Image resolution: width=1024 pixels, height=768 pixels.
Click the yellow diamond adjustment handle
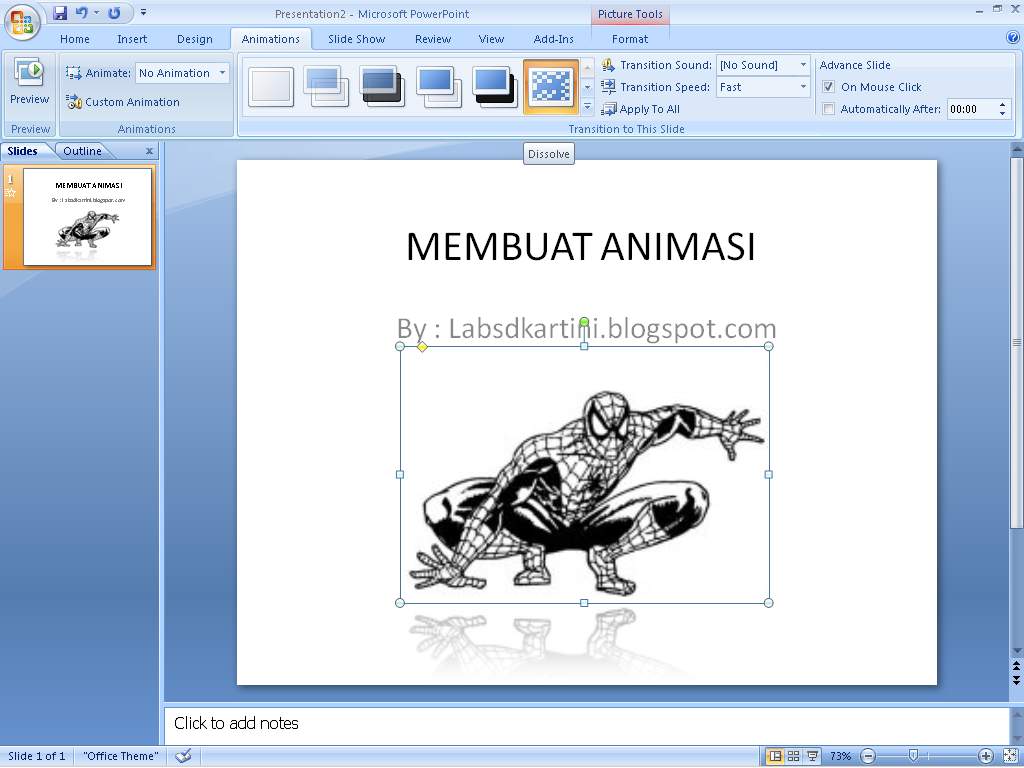(x=422, y=347)
